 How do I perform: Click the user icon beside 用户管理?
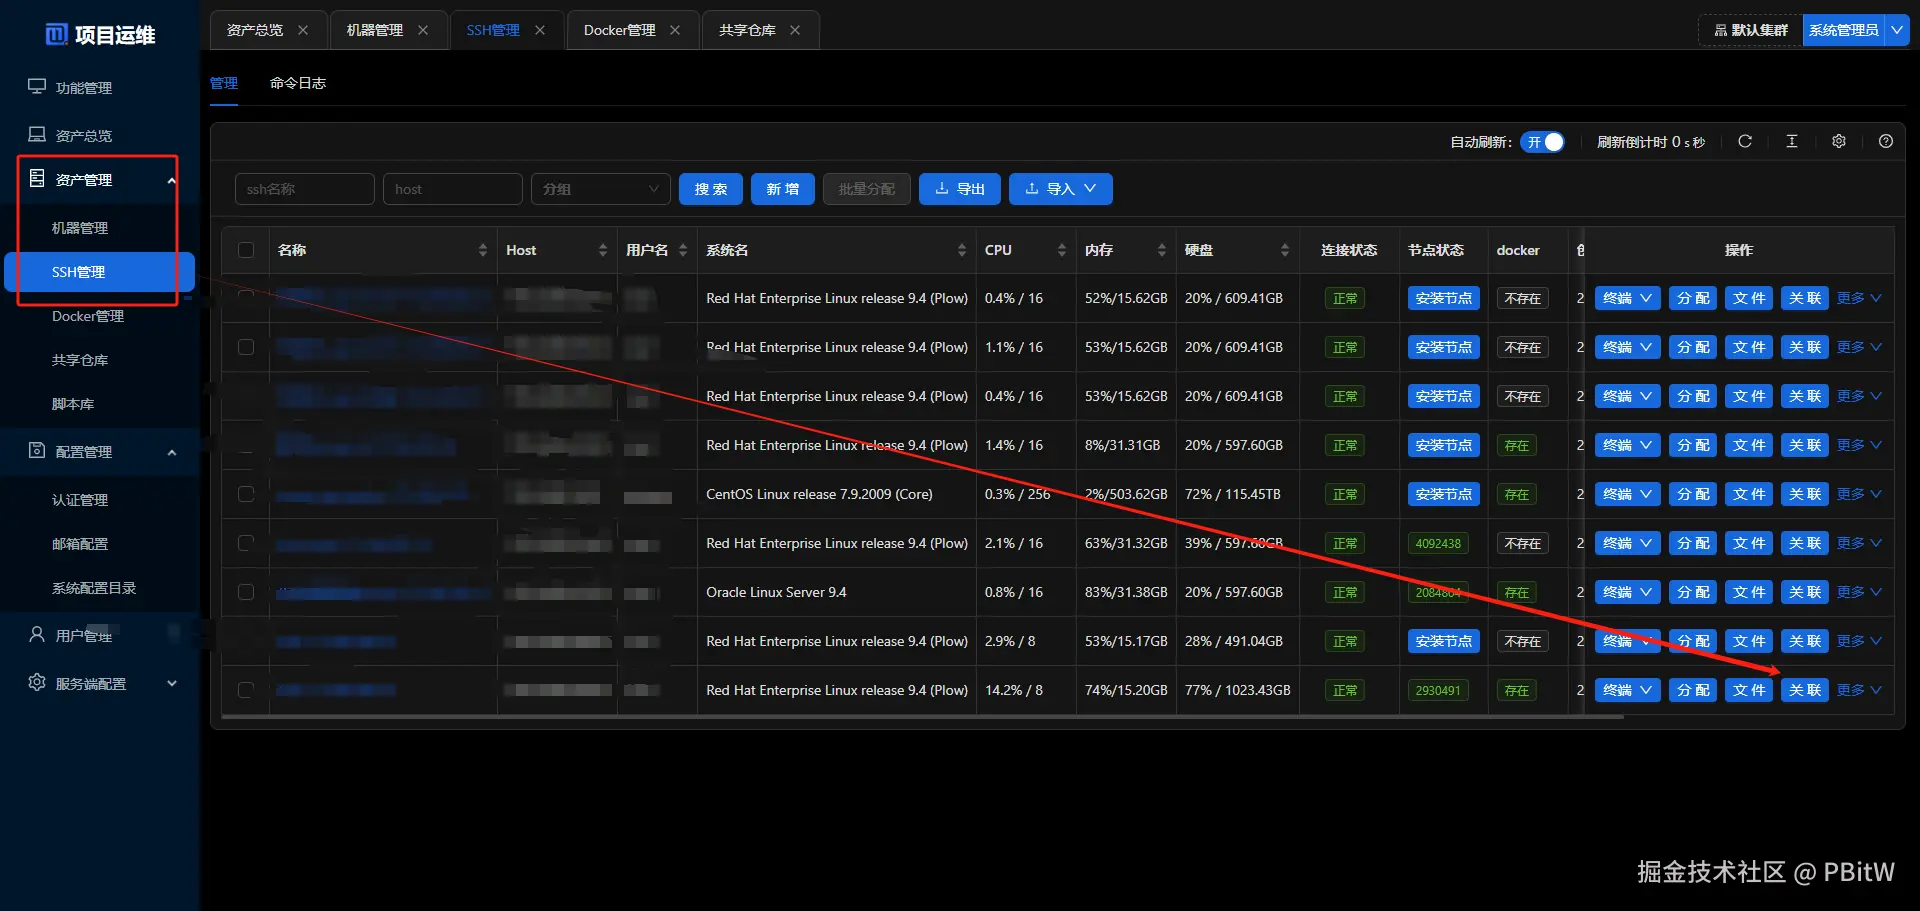point(37,635)
